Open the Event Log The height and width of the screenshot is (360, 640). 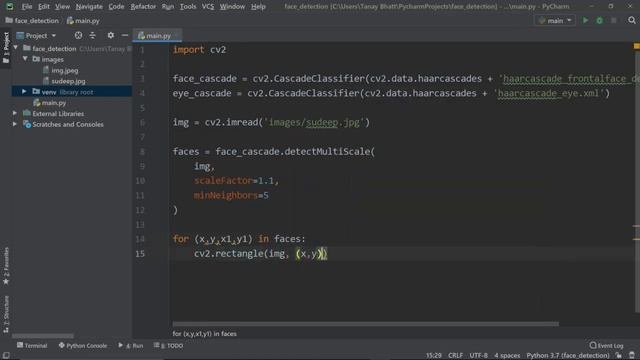point(607,345)
